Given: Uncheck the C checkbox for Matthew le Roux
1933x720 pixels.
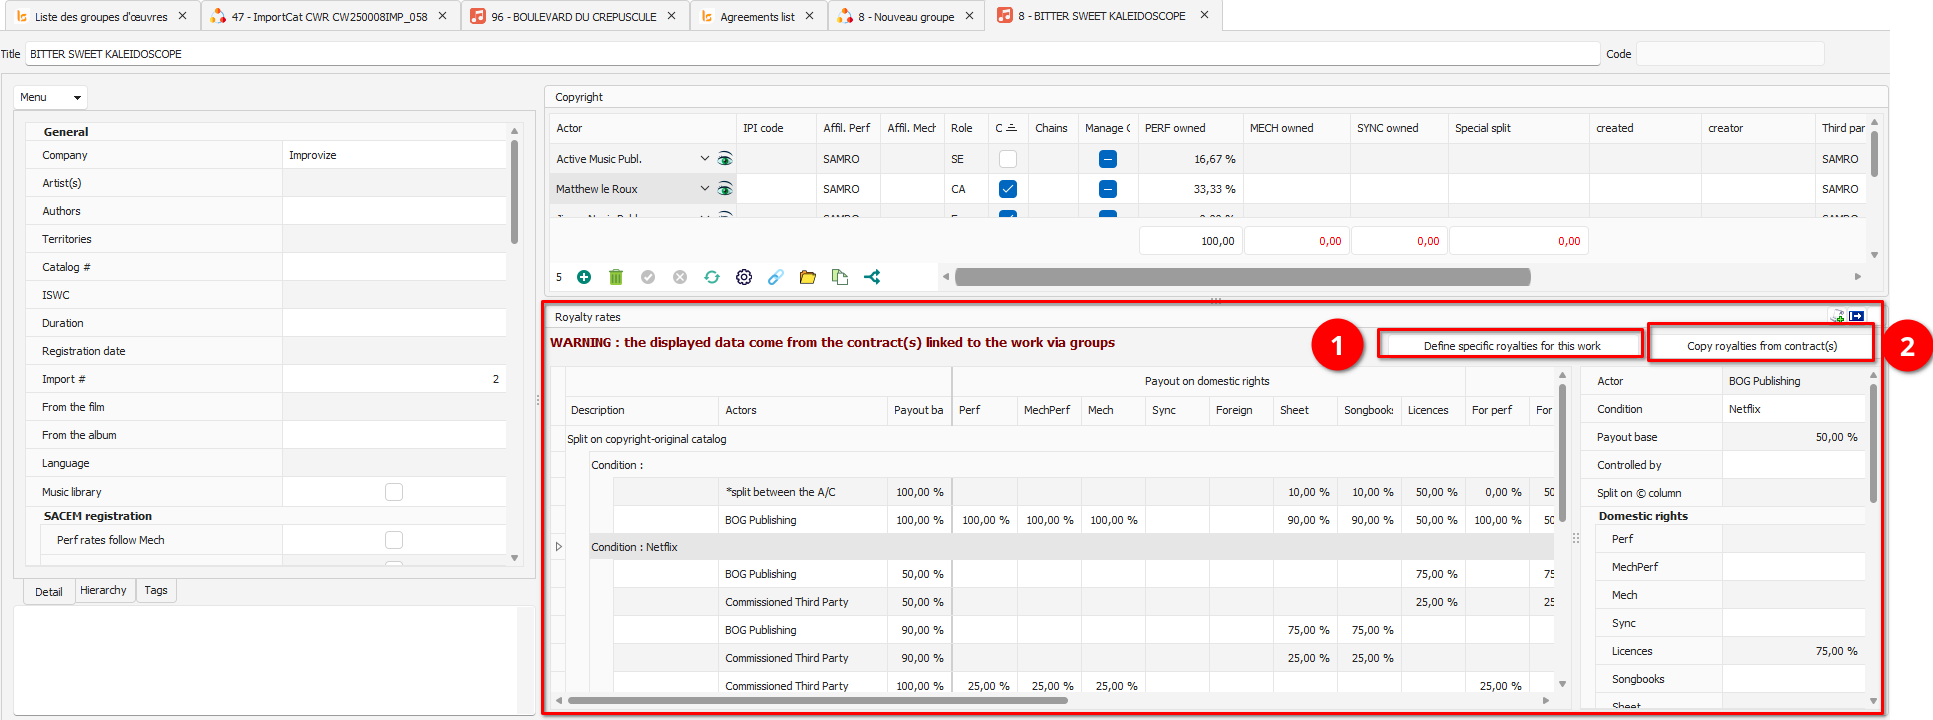Looking at the screenshot, I should tap(1008, 189).
